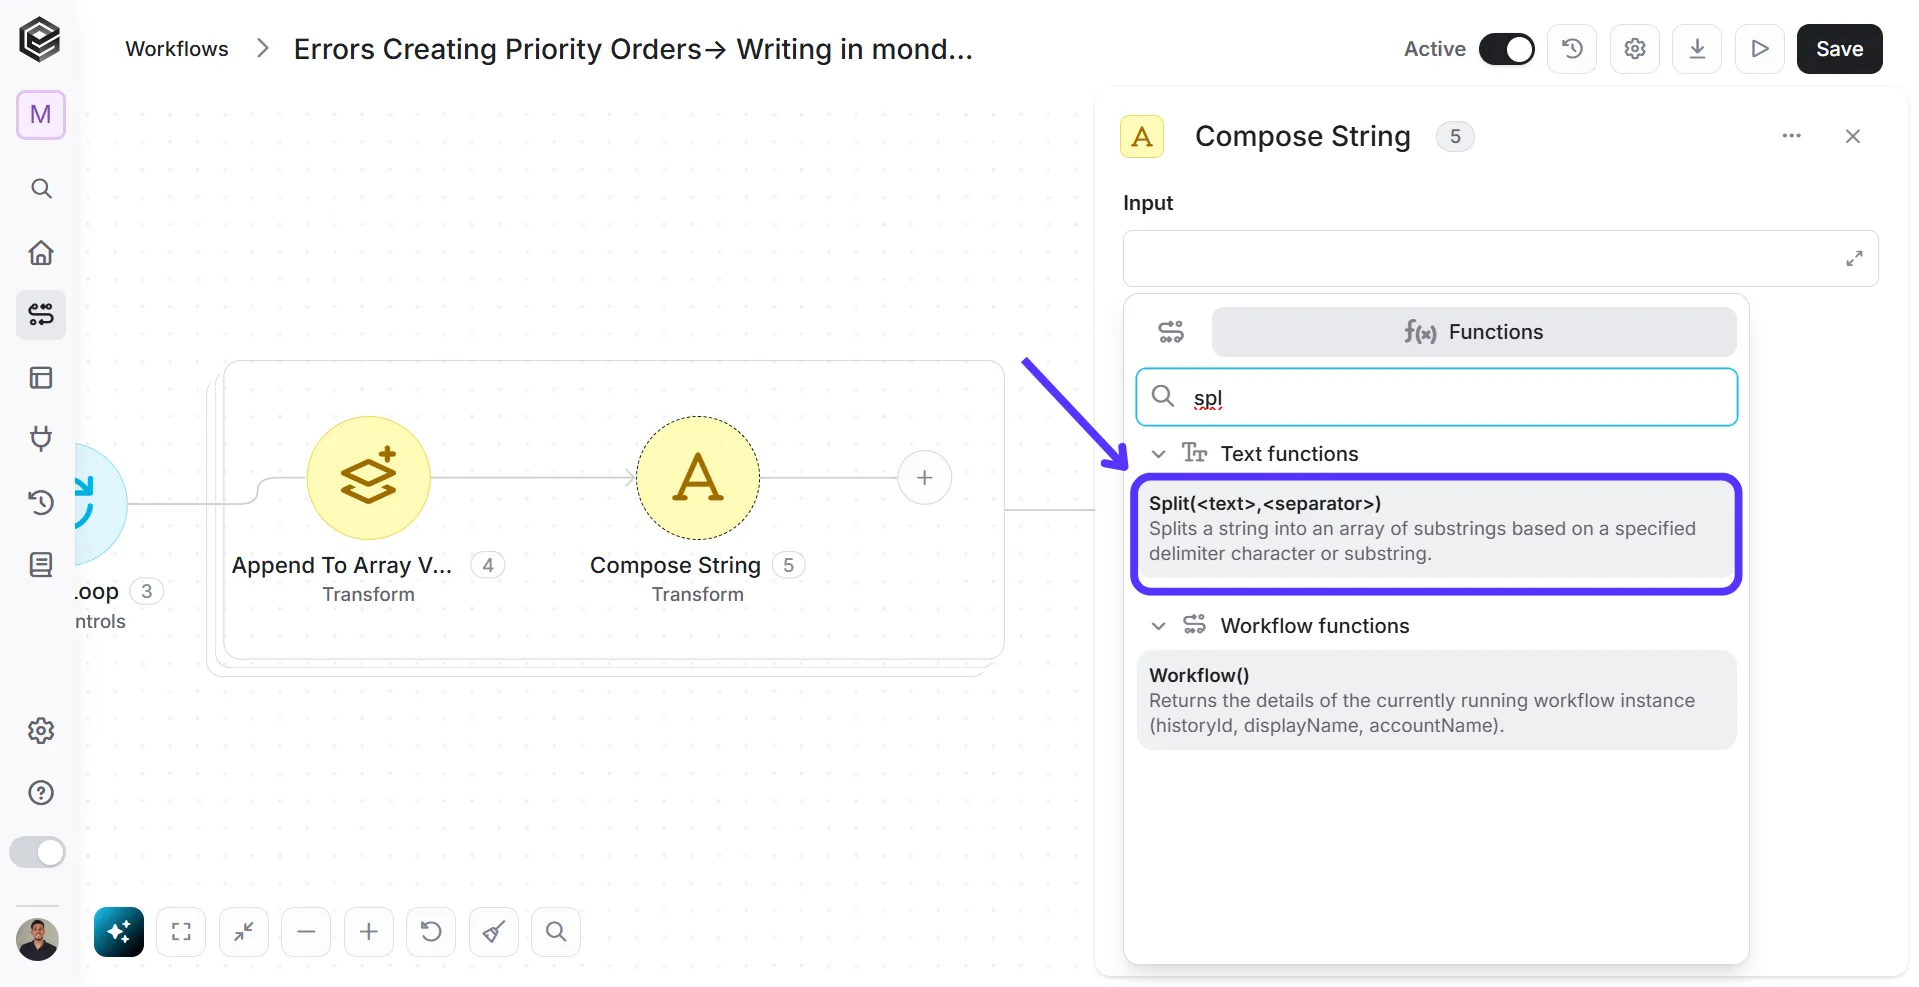
Task: Open the help question mark icon
Action: [41, 793]
